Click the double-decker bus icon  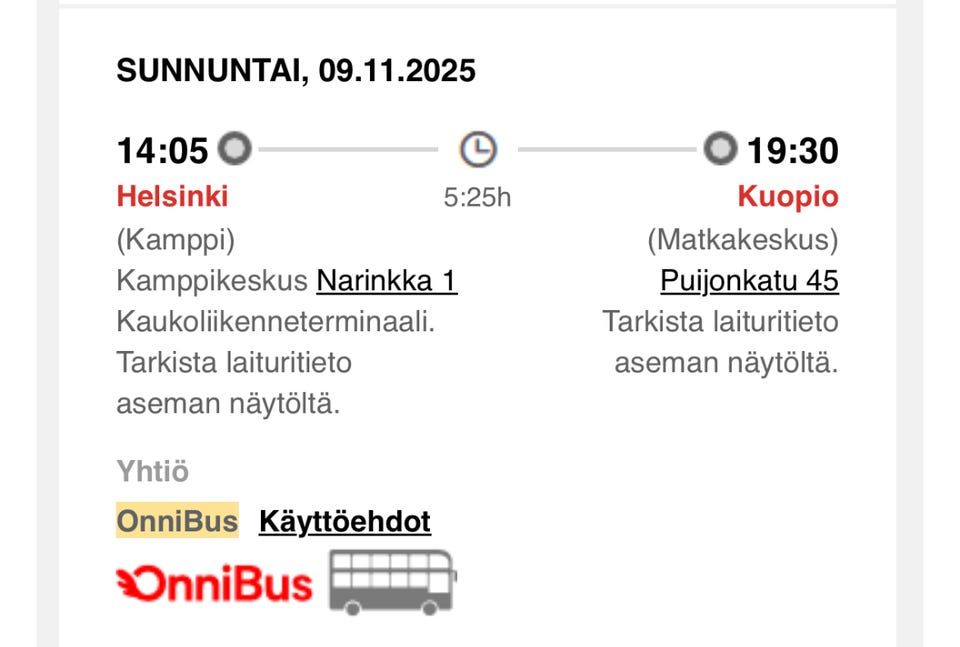pos(392,581)
